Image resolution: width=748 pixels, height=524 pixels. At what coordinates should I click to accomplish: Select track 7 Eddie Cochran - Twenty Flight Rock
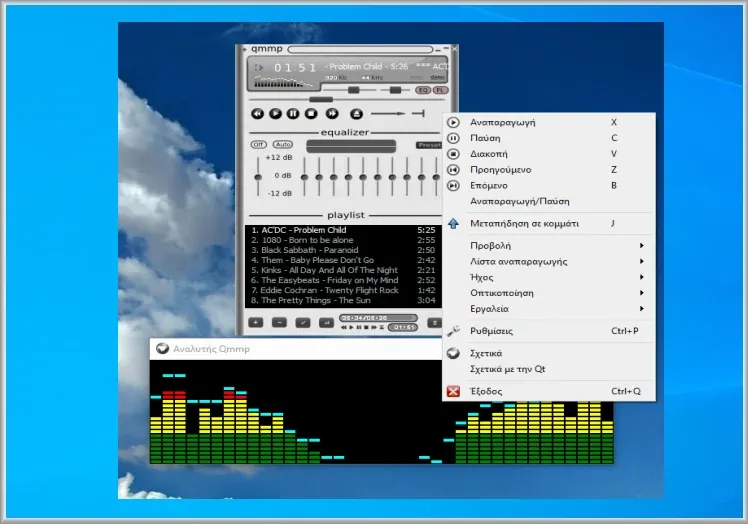pos(343,290)
